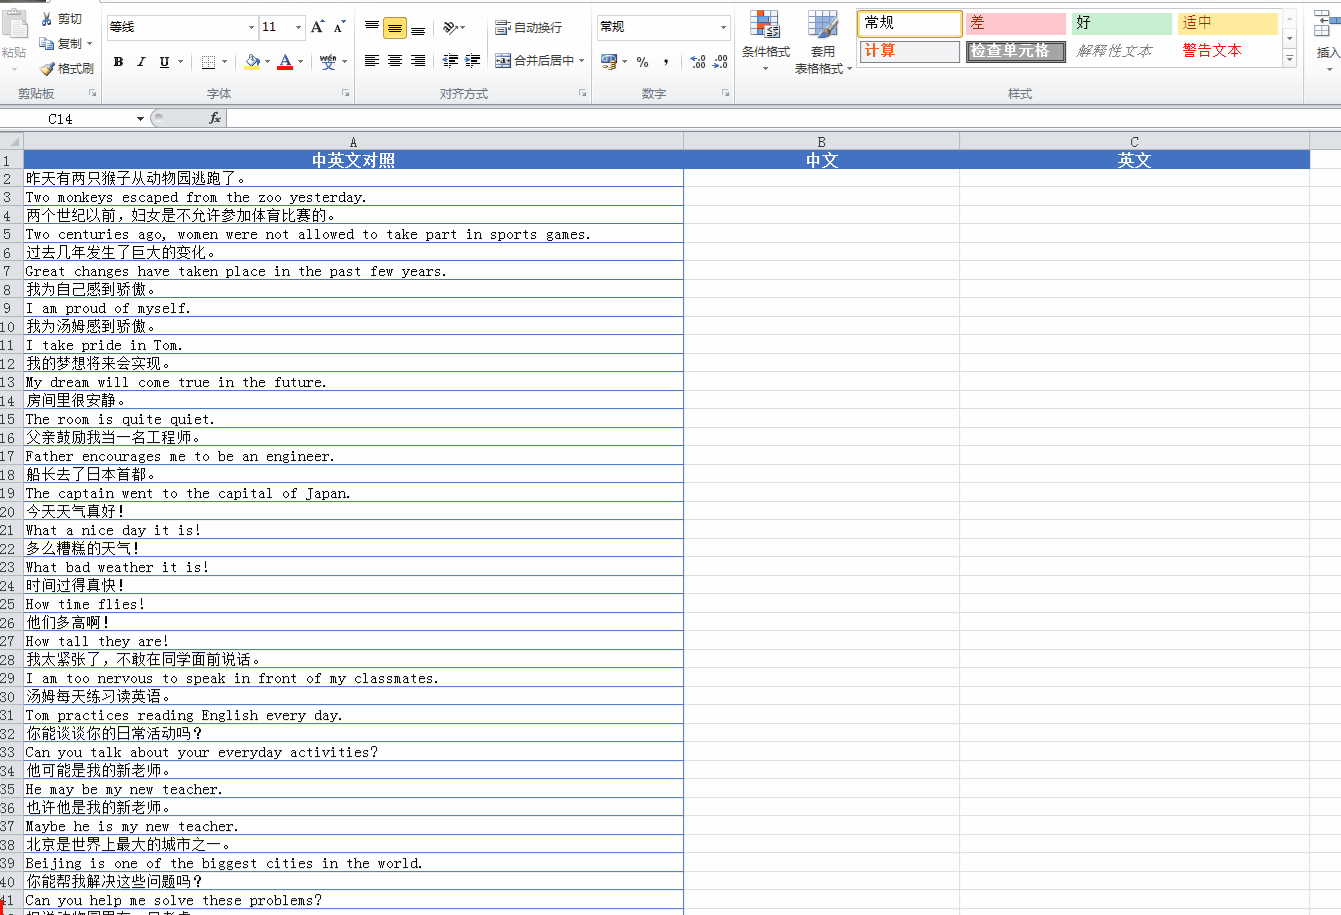Click the phonetic guide (wén 文) icon
Viewport: 1341px width, 915px height.
pos(328,62)
